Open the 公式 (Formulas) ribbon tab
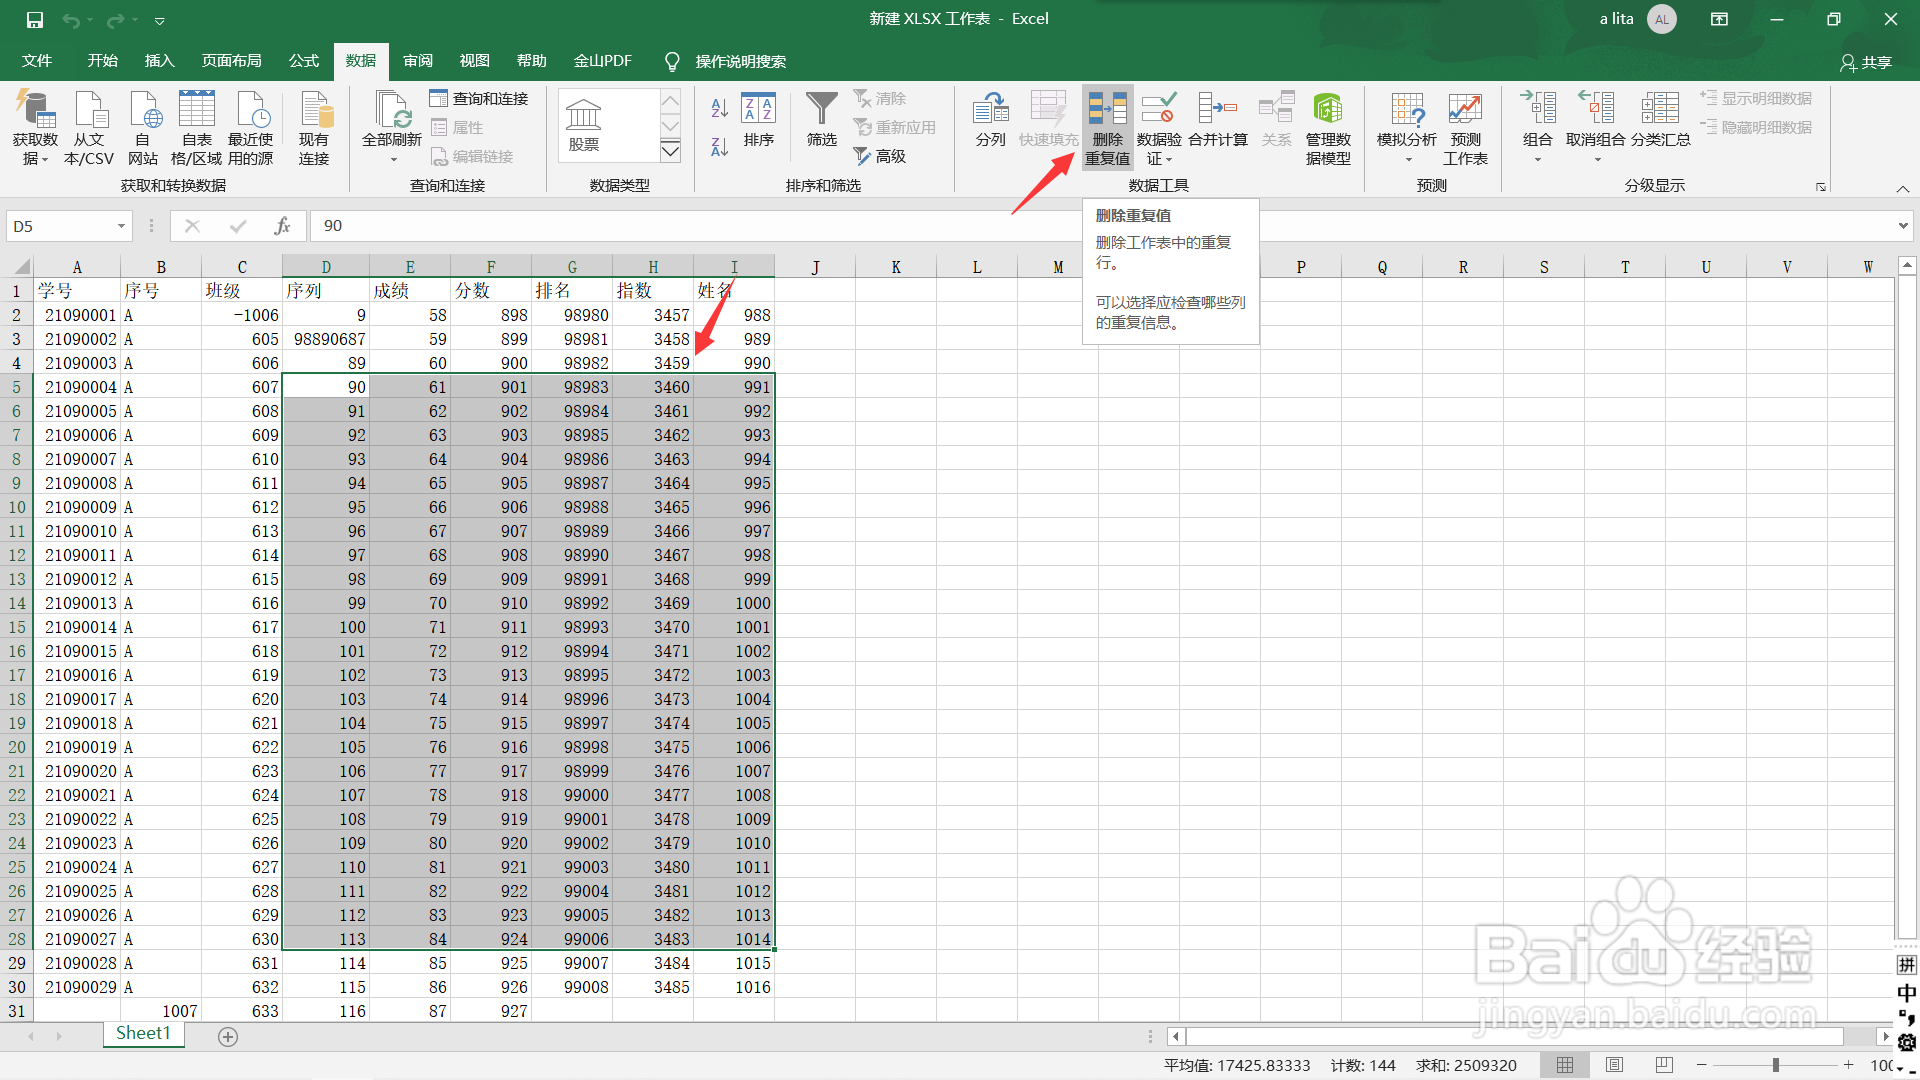Viewport: 1920px width, 1080px height. 303,61
